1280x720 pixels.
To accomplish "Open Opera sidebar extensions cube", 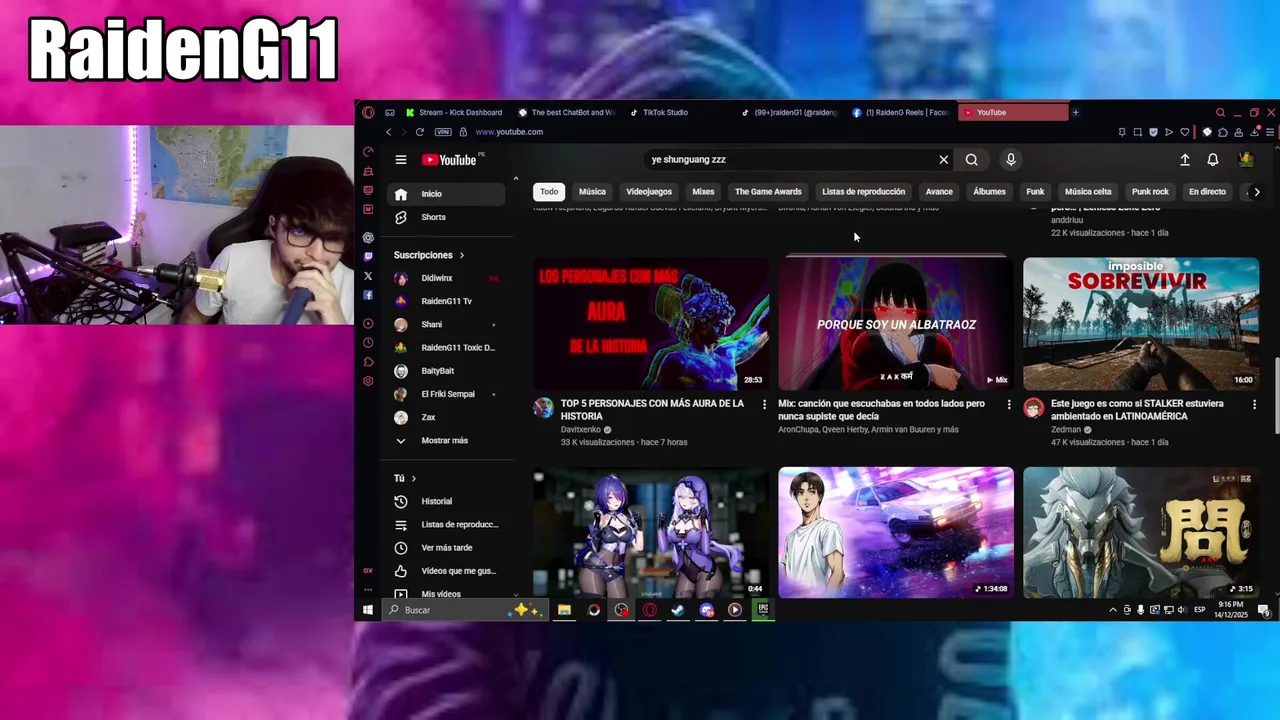I will (368, 362).
